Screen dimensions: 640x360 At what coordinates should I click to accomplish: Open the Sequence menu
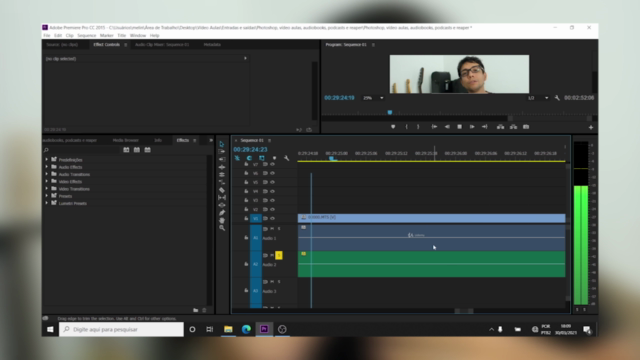pos(87,36)
